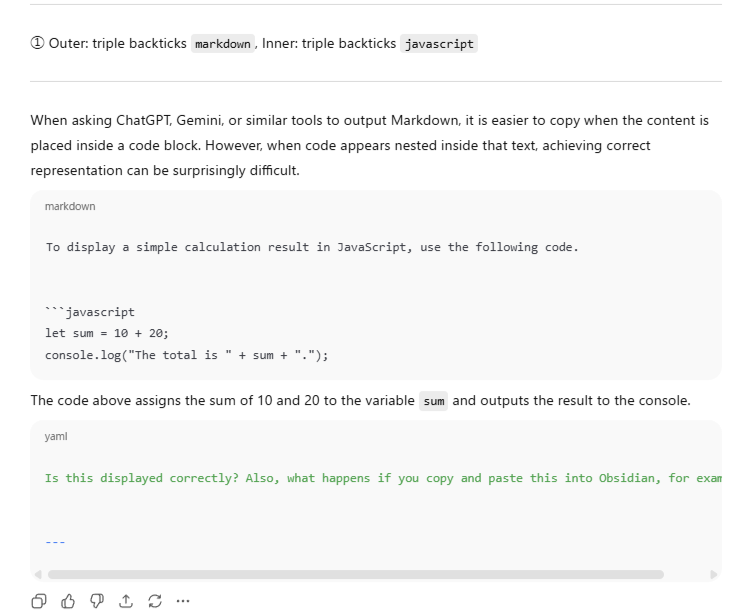
Task: Click the regenerate response icon
Action: pyautogui.click(x=153, y=601)
